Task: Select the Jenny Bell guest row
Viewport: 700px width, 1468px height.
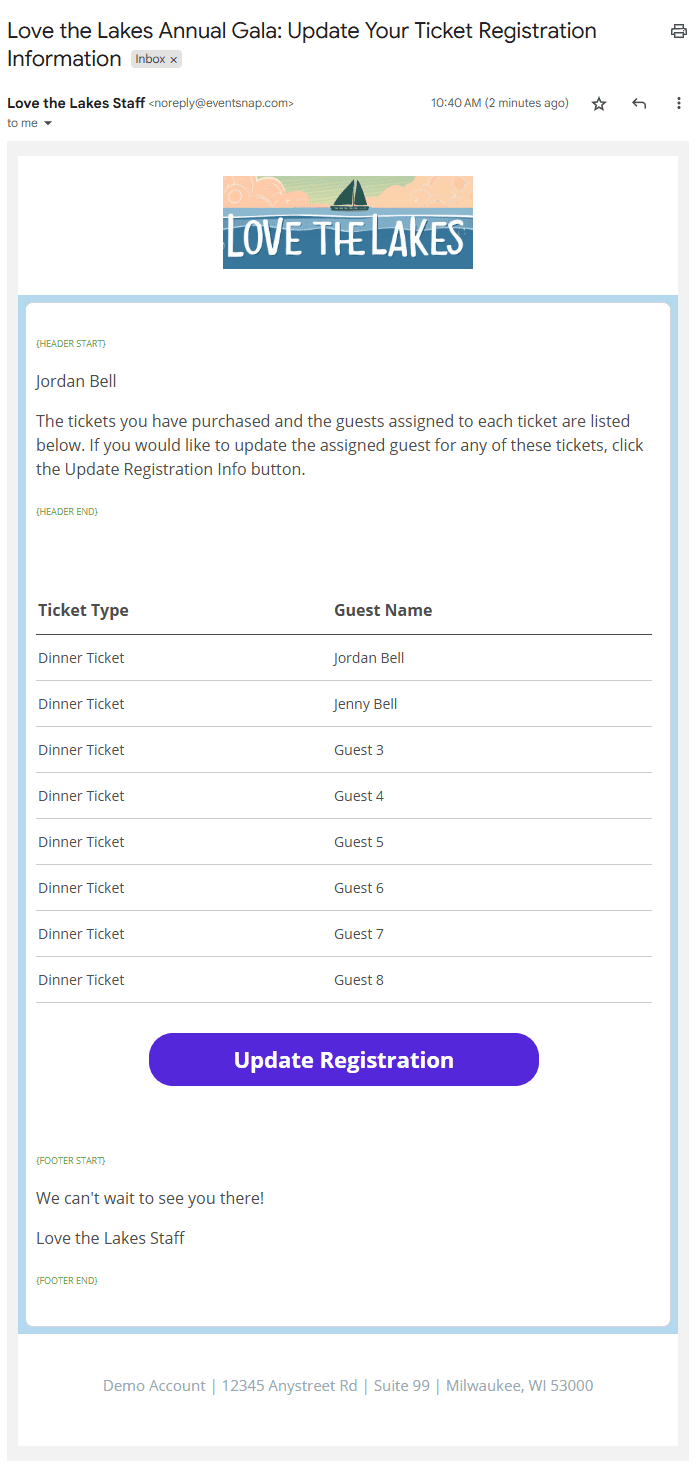Action: [x=365, y=704]
